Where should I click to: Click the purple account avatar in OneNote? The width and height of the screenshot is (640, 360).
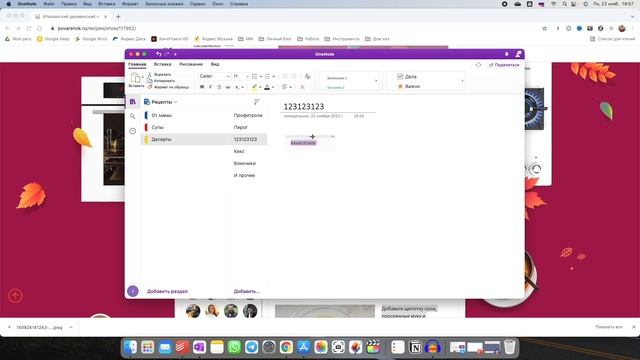pos(133,291)
